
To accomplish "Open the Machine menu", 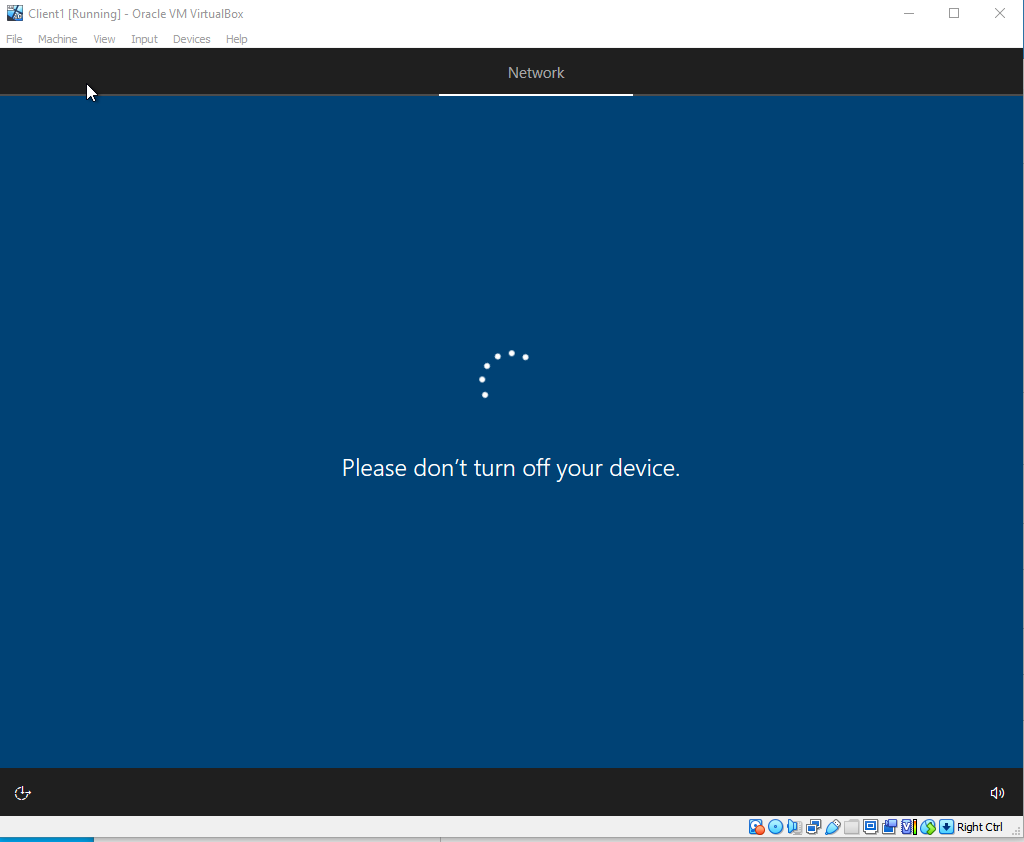I will click(x=57, y=39).
